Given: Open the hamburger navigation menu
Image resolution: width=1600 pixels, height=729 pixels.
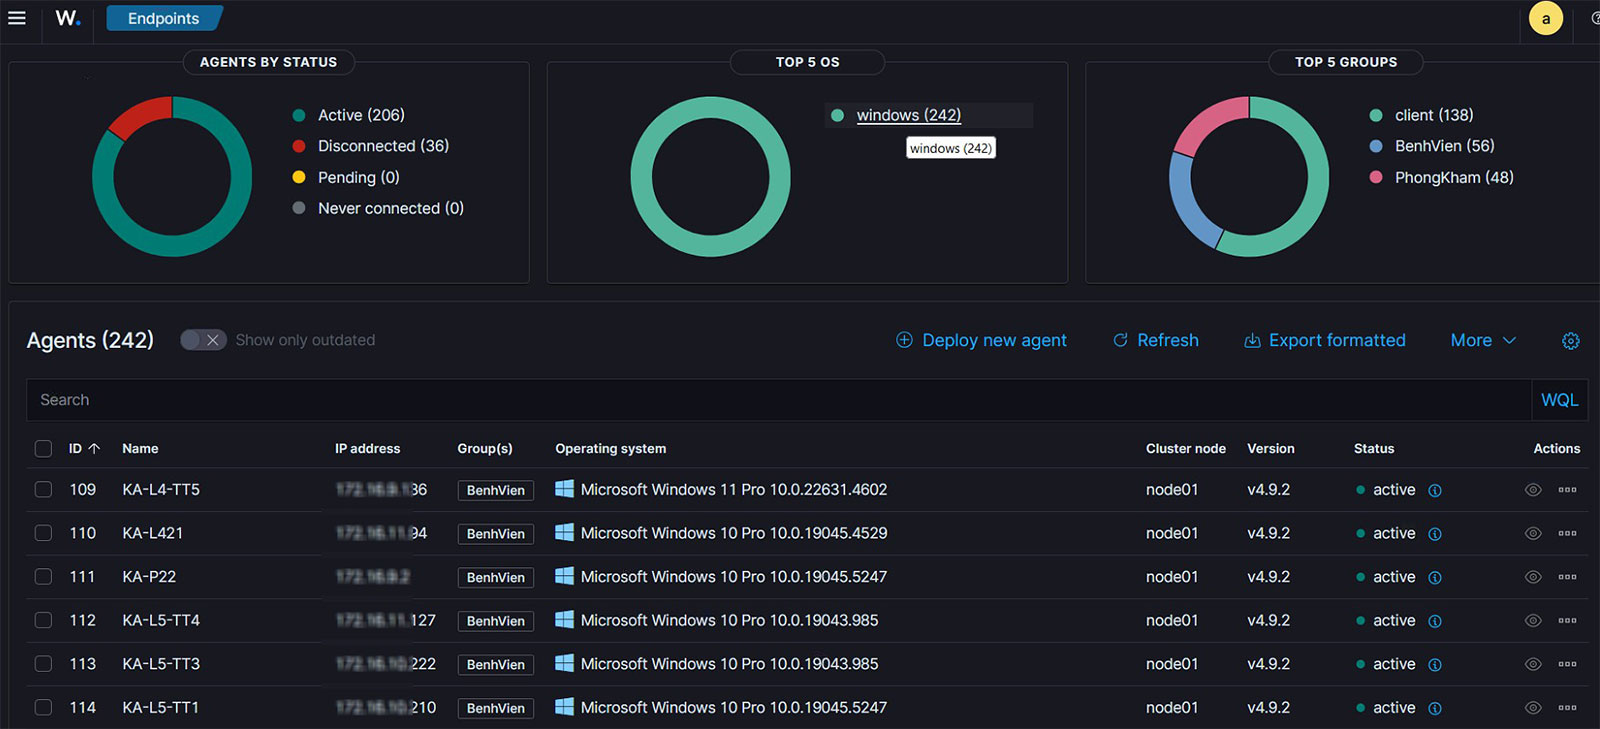Looking at the screenshot, I should pos(16,18).
